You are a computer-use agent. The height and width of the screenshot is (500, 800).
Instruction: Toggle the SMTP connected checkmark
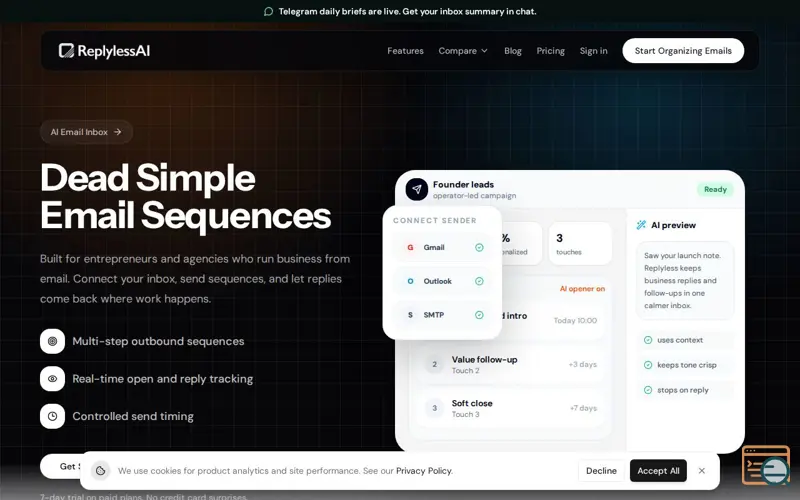[479, 315]
